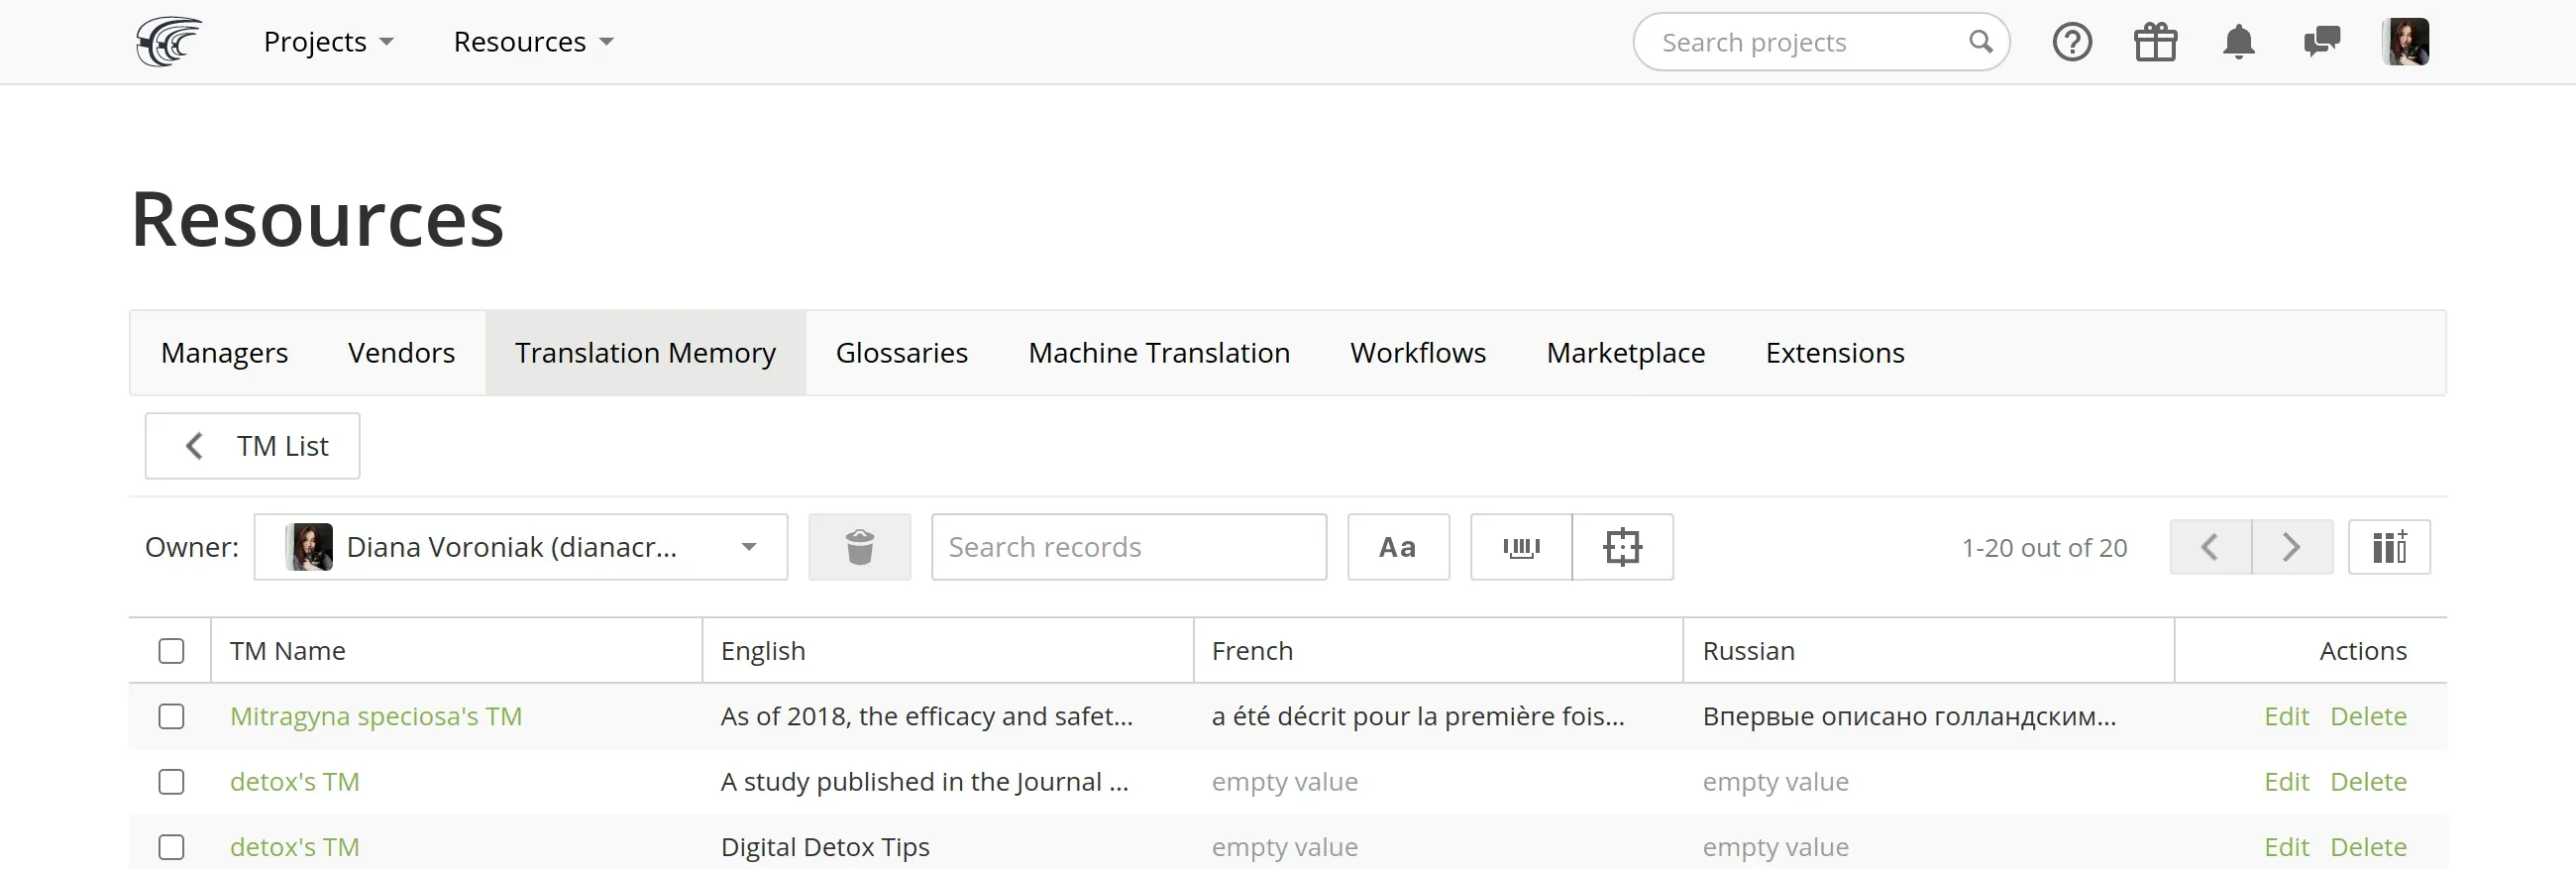Focus the Search records field
The image size is (2576, 869).
click(x=1129, y=547)
